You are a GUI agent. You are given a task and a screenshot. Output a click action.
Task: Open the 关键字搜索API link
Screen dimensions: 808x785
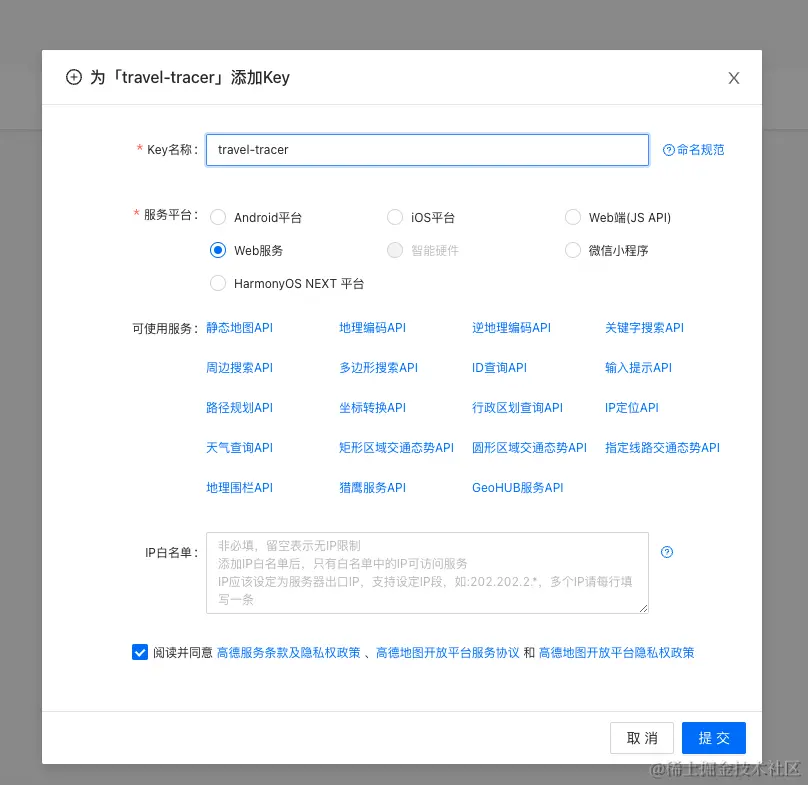click(644, 328)
